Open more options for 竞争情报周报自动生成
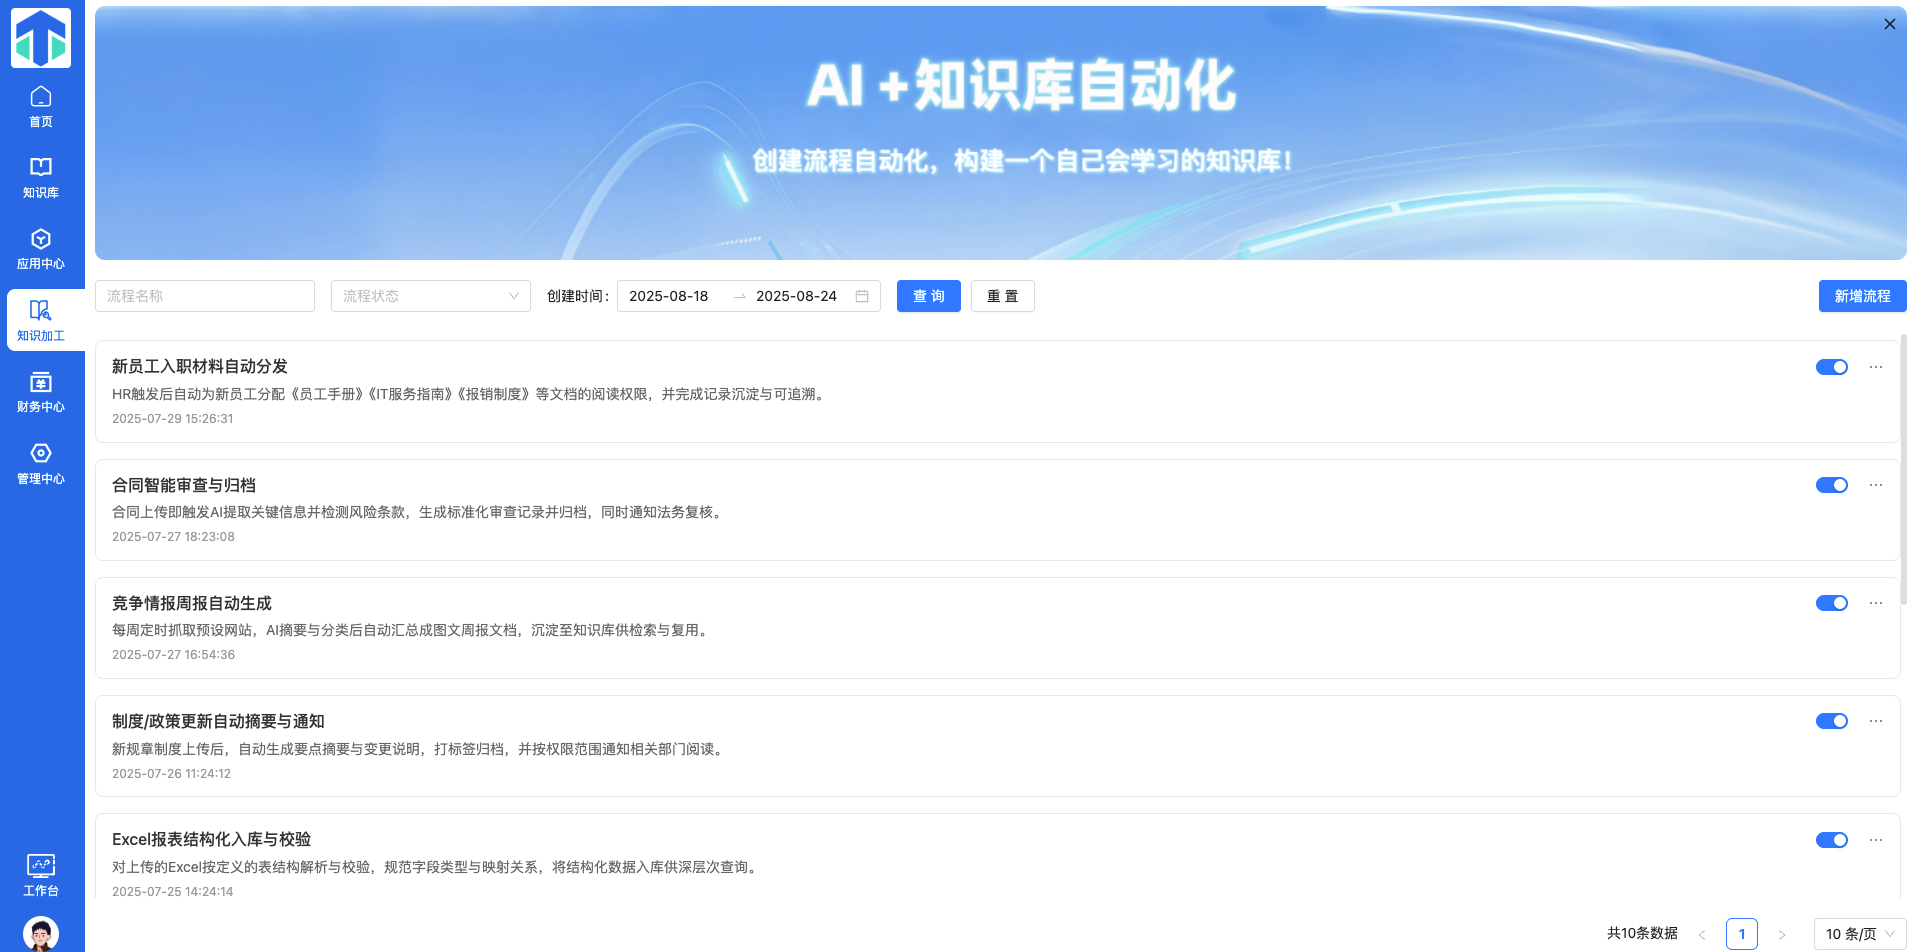 (1876, 603)
